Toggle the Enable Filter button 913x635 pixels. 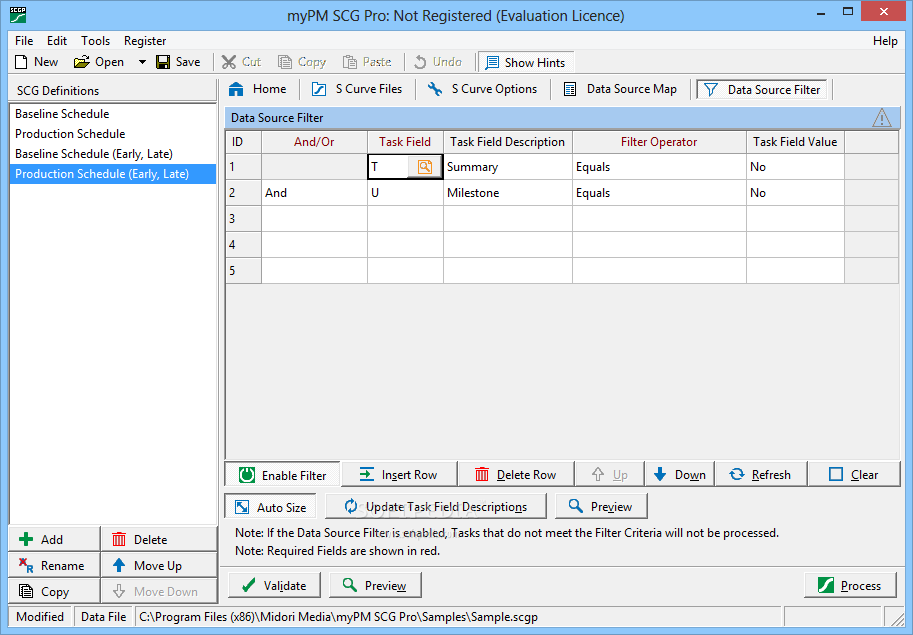(283, 475)
